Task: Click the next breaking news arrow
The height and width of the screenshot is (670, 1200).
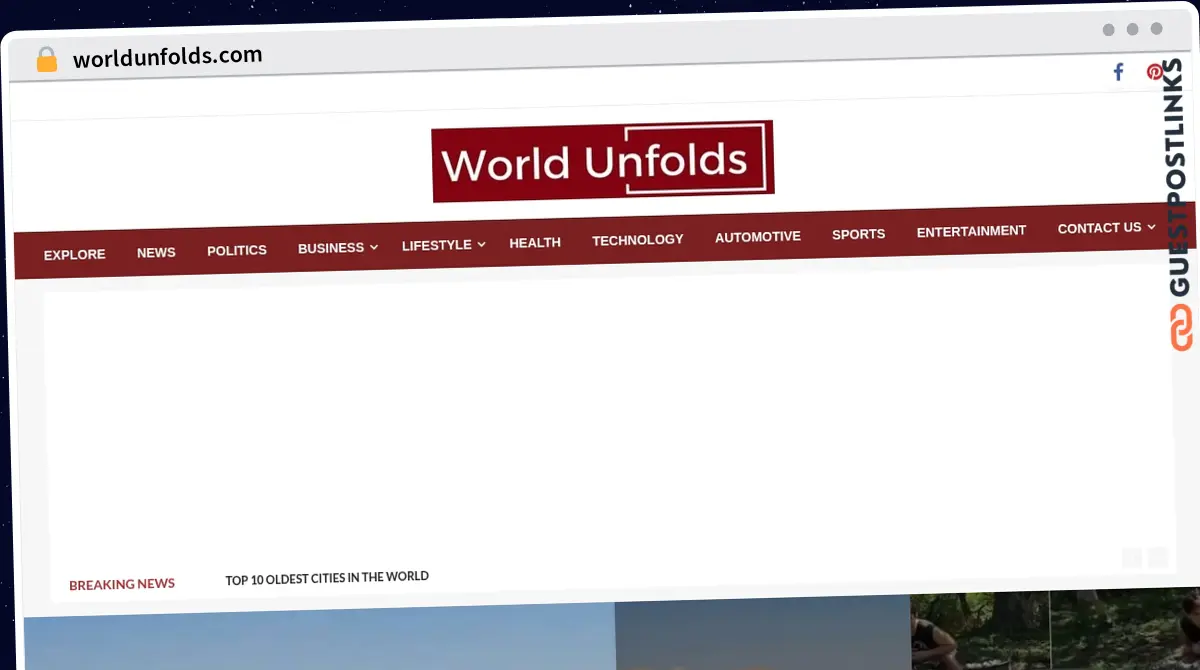Action: point(1157,558)
